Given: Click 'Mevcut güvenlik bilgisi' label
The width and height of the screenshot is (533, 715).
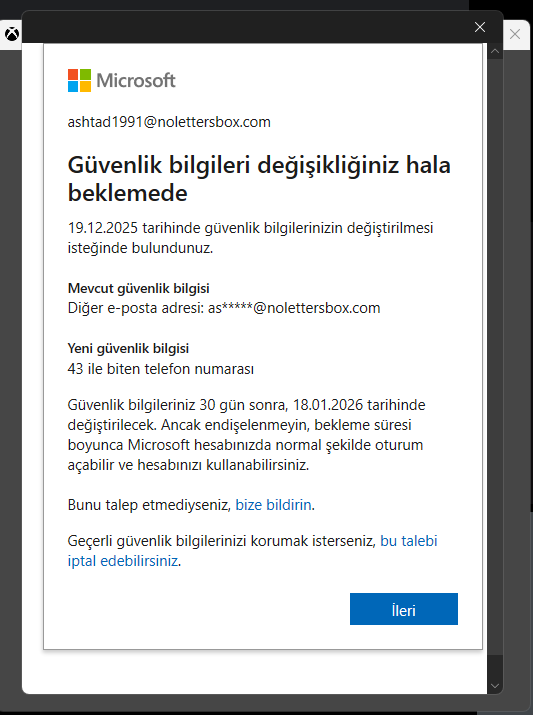Looking at the screenshot, I should [x=139, y=288].
